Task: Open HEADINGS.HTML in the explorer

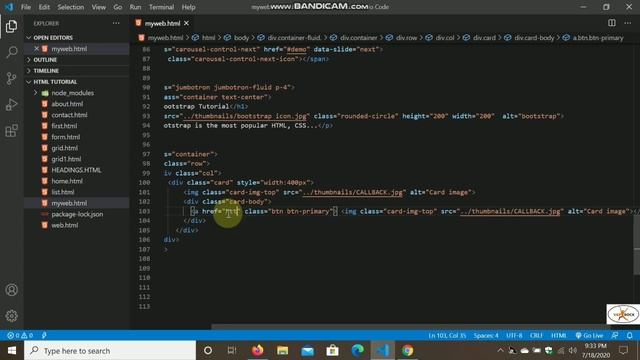Action: pyautogui.click(x=76, y=170)
